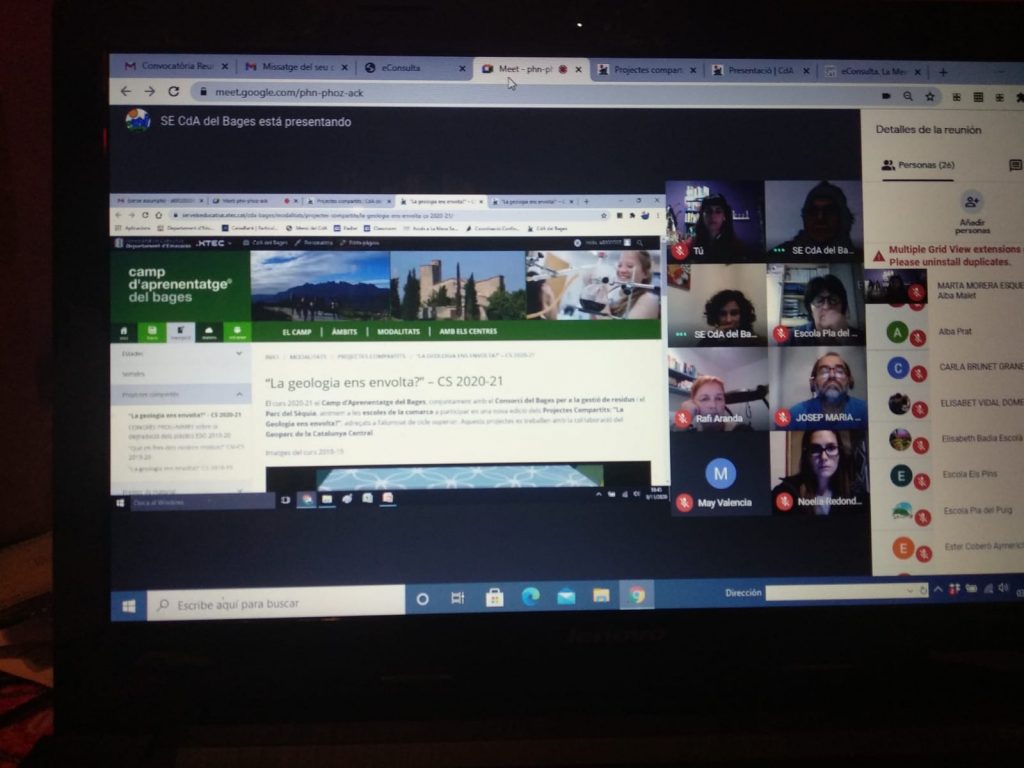Viewport: 1024px width, 768px height.
Task: Click the Task View taskbar icon
Action: 457,599
